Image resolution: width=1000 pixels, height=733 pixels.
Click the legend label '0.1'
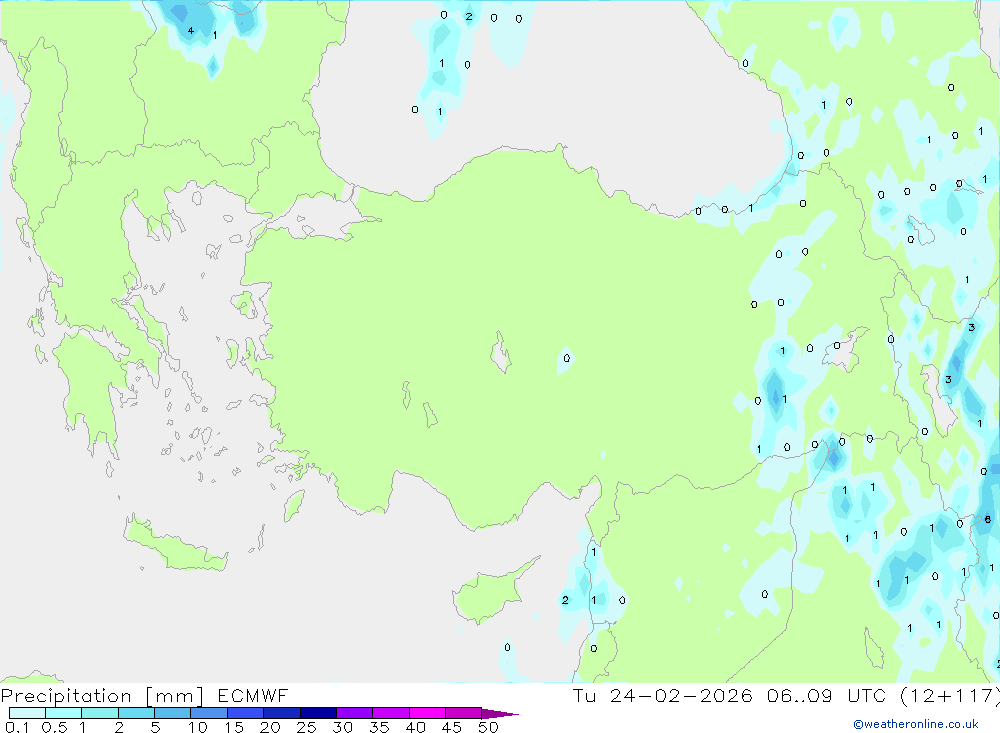pyautogui.click(x=17, y=727)
